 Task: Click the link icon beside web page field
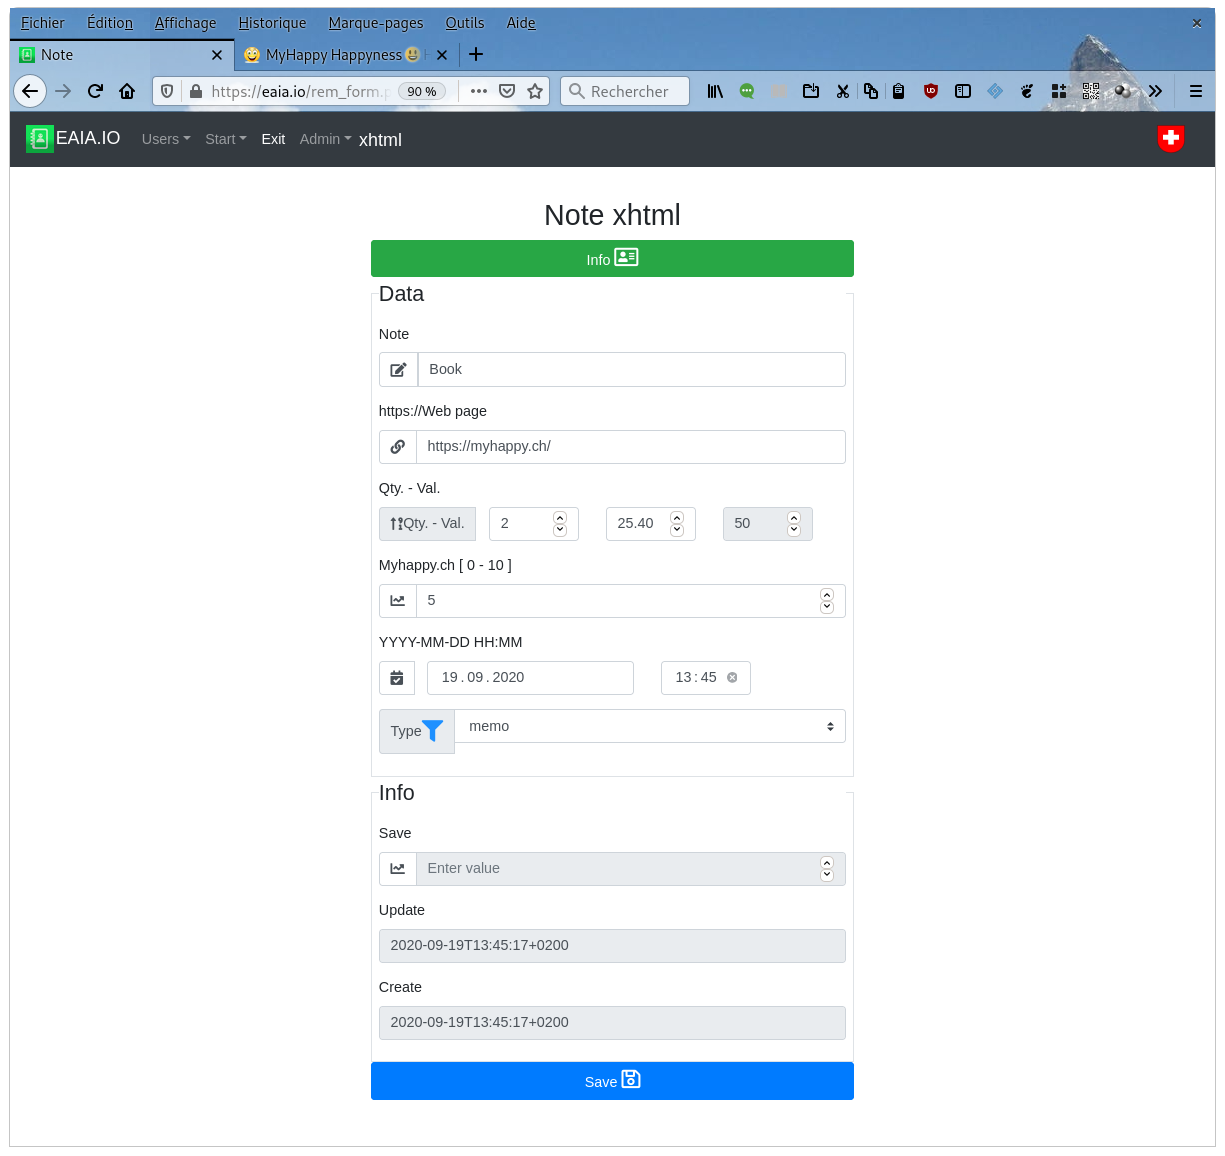coord(398,447)
